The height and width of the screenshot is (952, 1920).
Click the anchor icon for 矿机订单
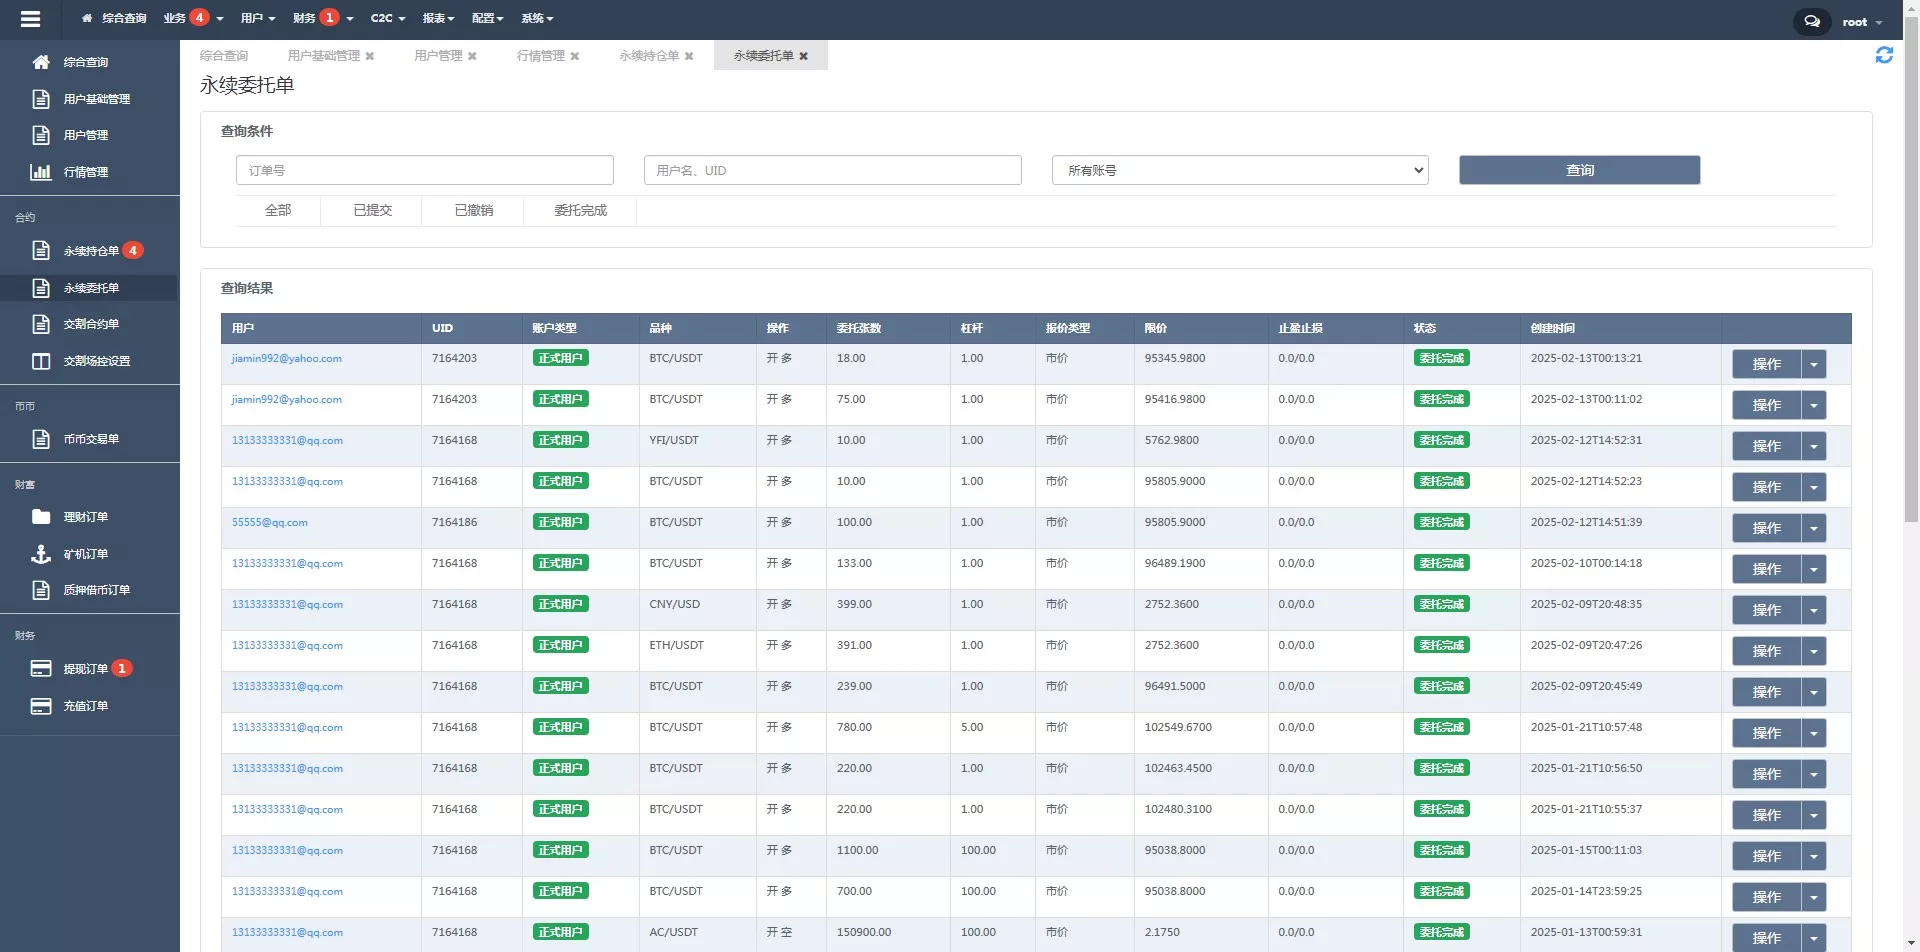[x=41, y=554]
